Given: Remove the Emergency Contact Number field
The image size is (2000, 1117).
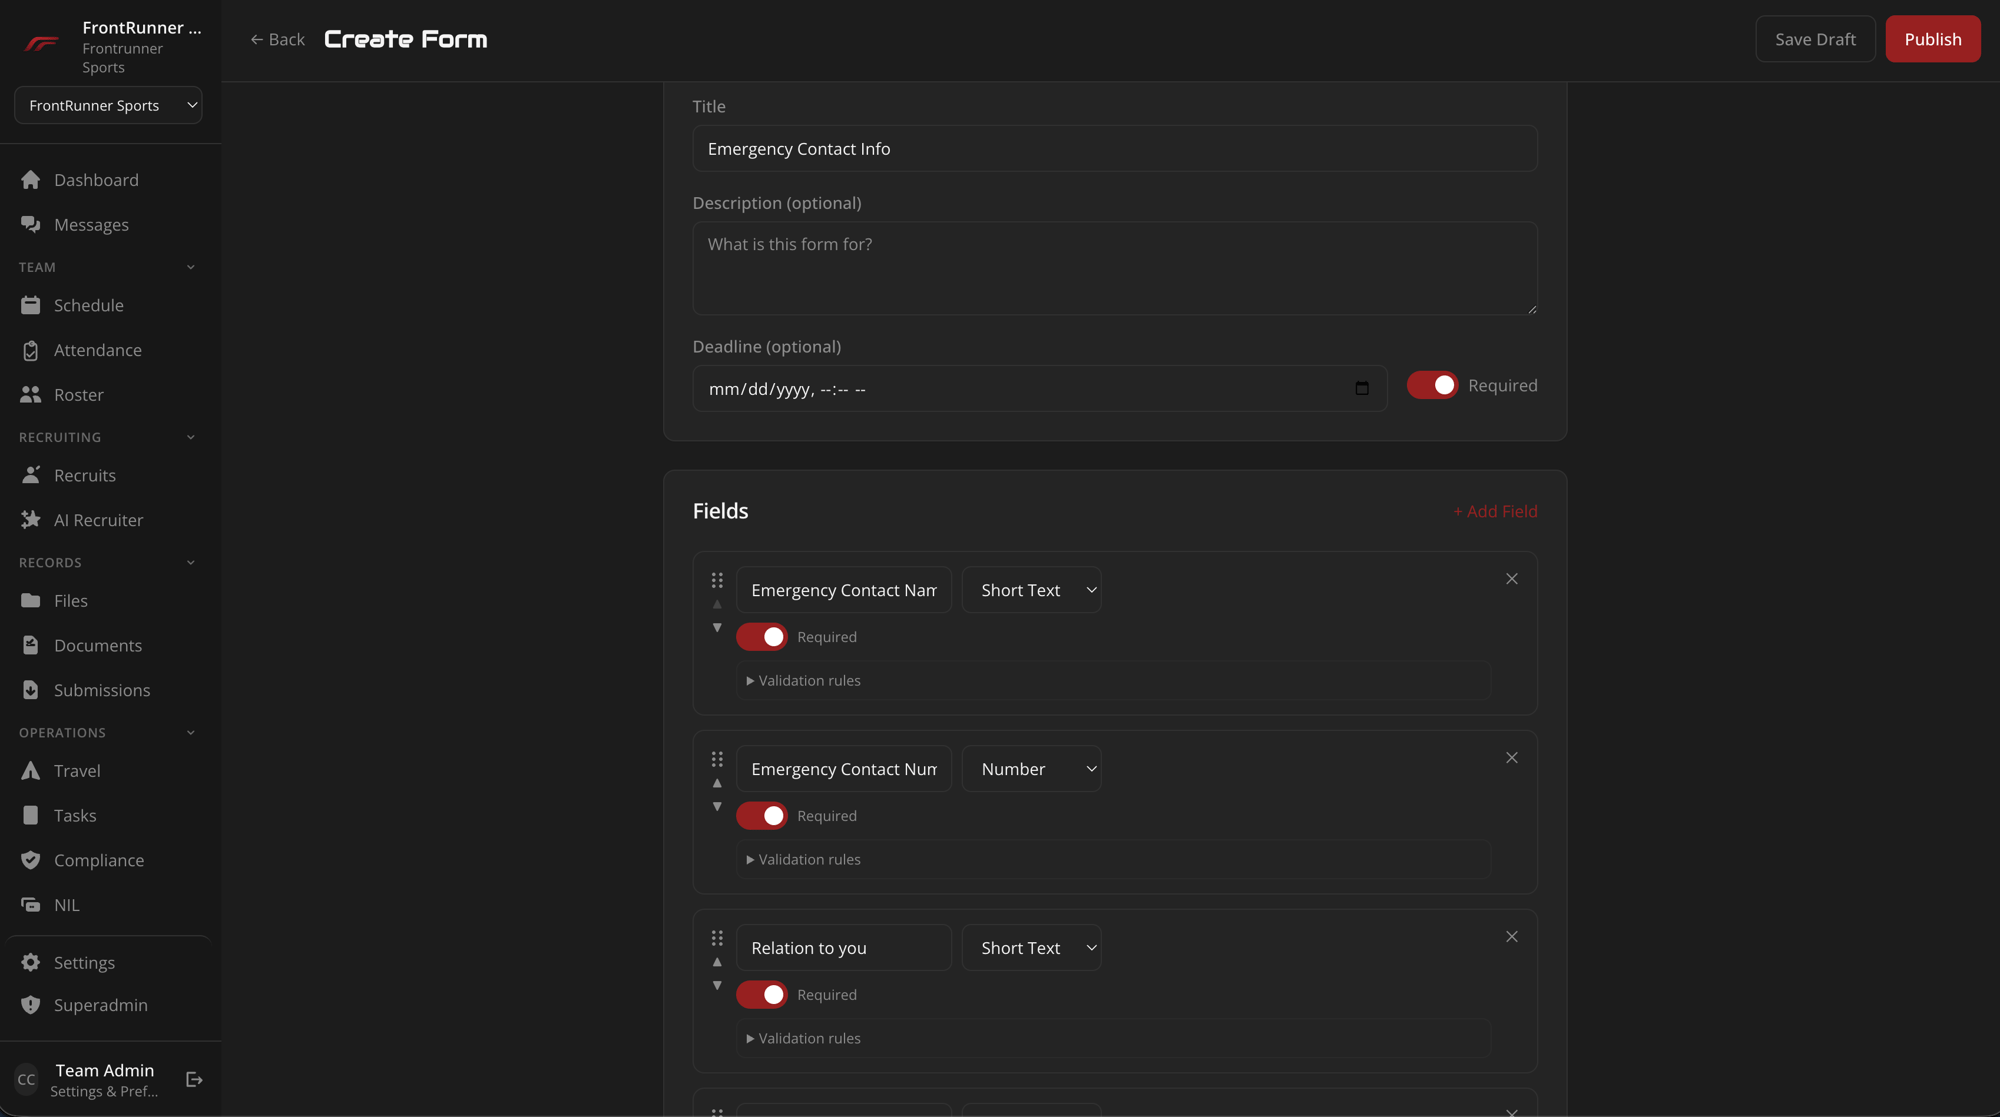Looking at the screenshot, I should click(1512, 758).
